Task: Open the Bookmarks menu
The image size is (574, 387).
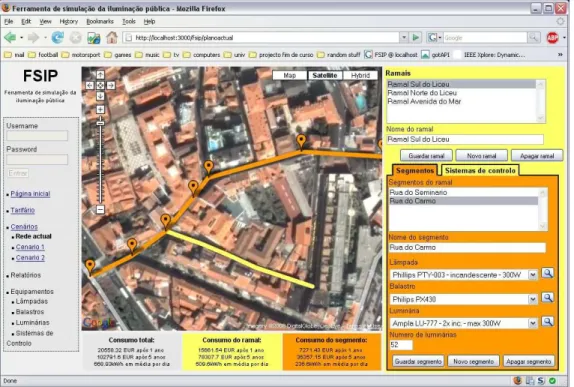Action: coord(100,21)
